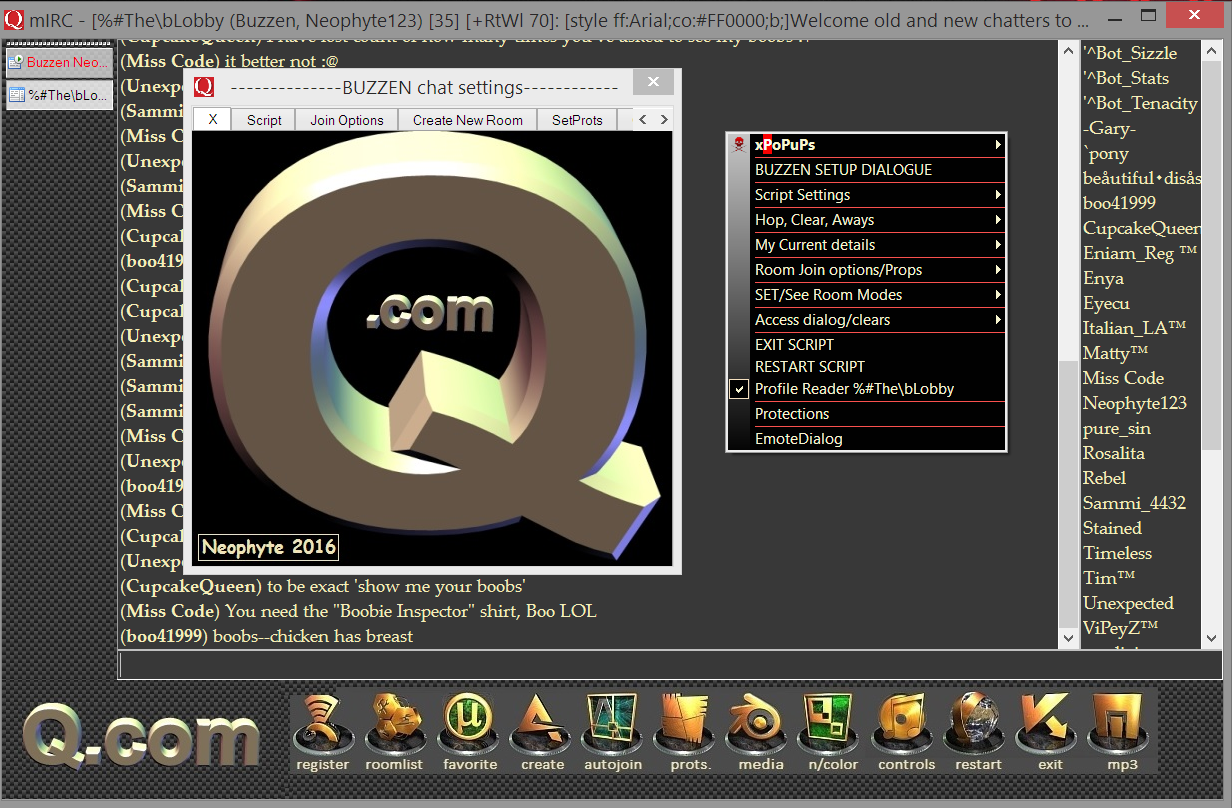The height and width of the screenshot is (808, 1232).
Task: Click the mIRC application icon in title bar
Action: [14, 19]
